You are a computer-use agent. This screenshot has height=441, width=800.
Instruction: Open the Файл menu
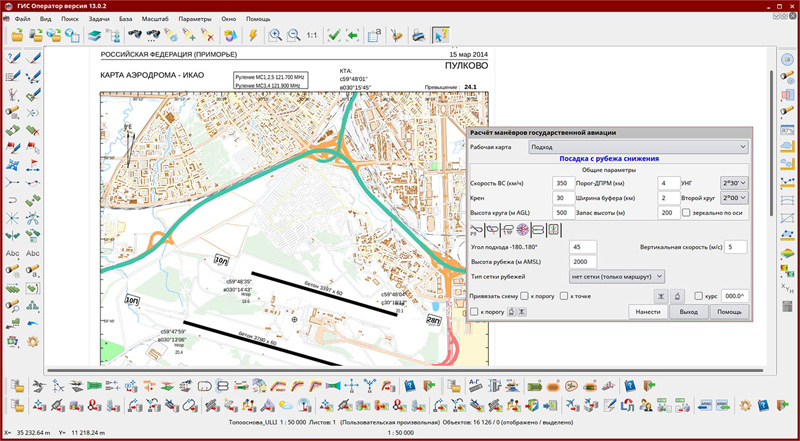click(23, 19)
